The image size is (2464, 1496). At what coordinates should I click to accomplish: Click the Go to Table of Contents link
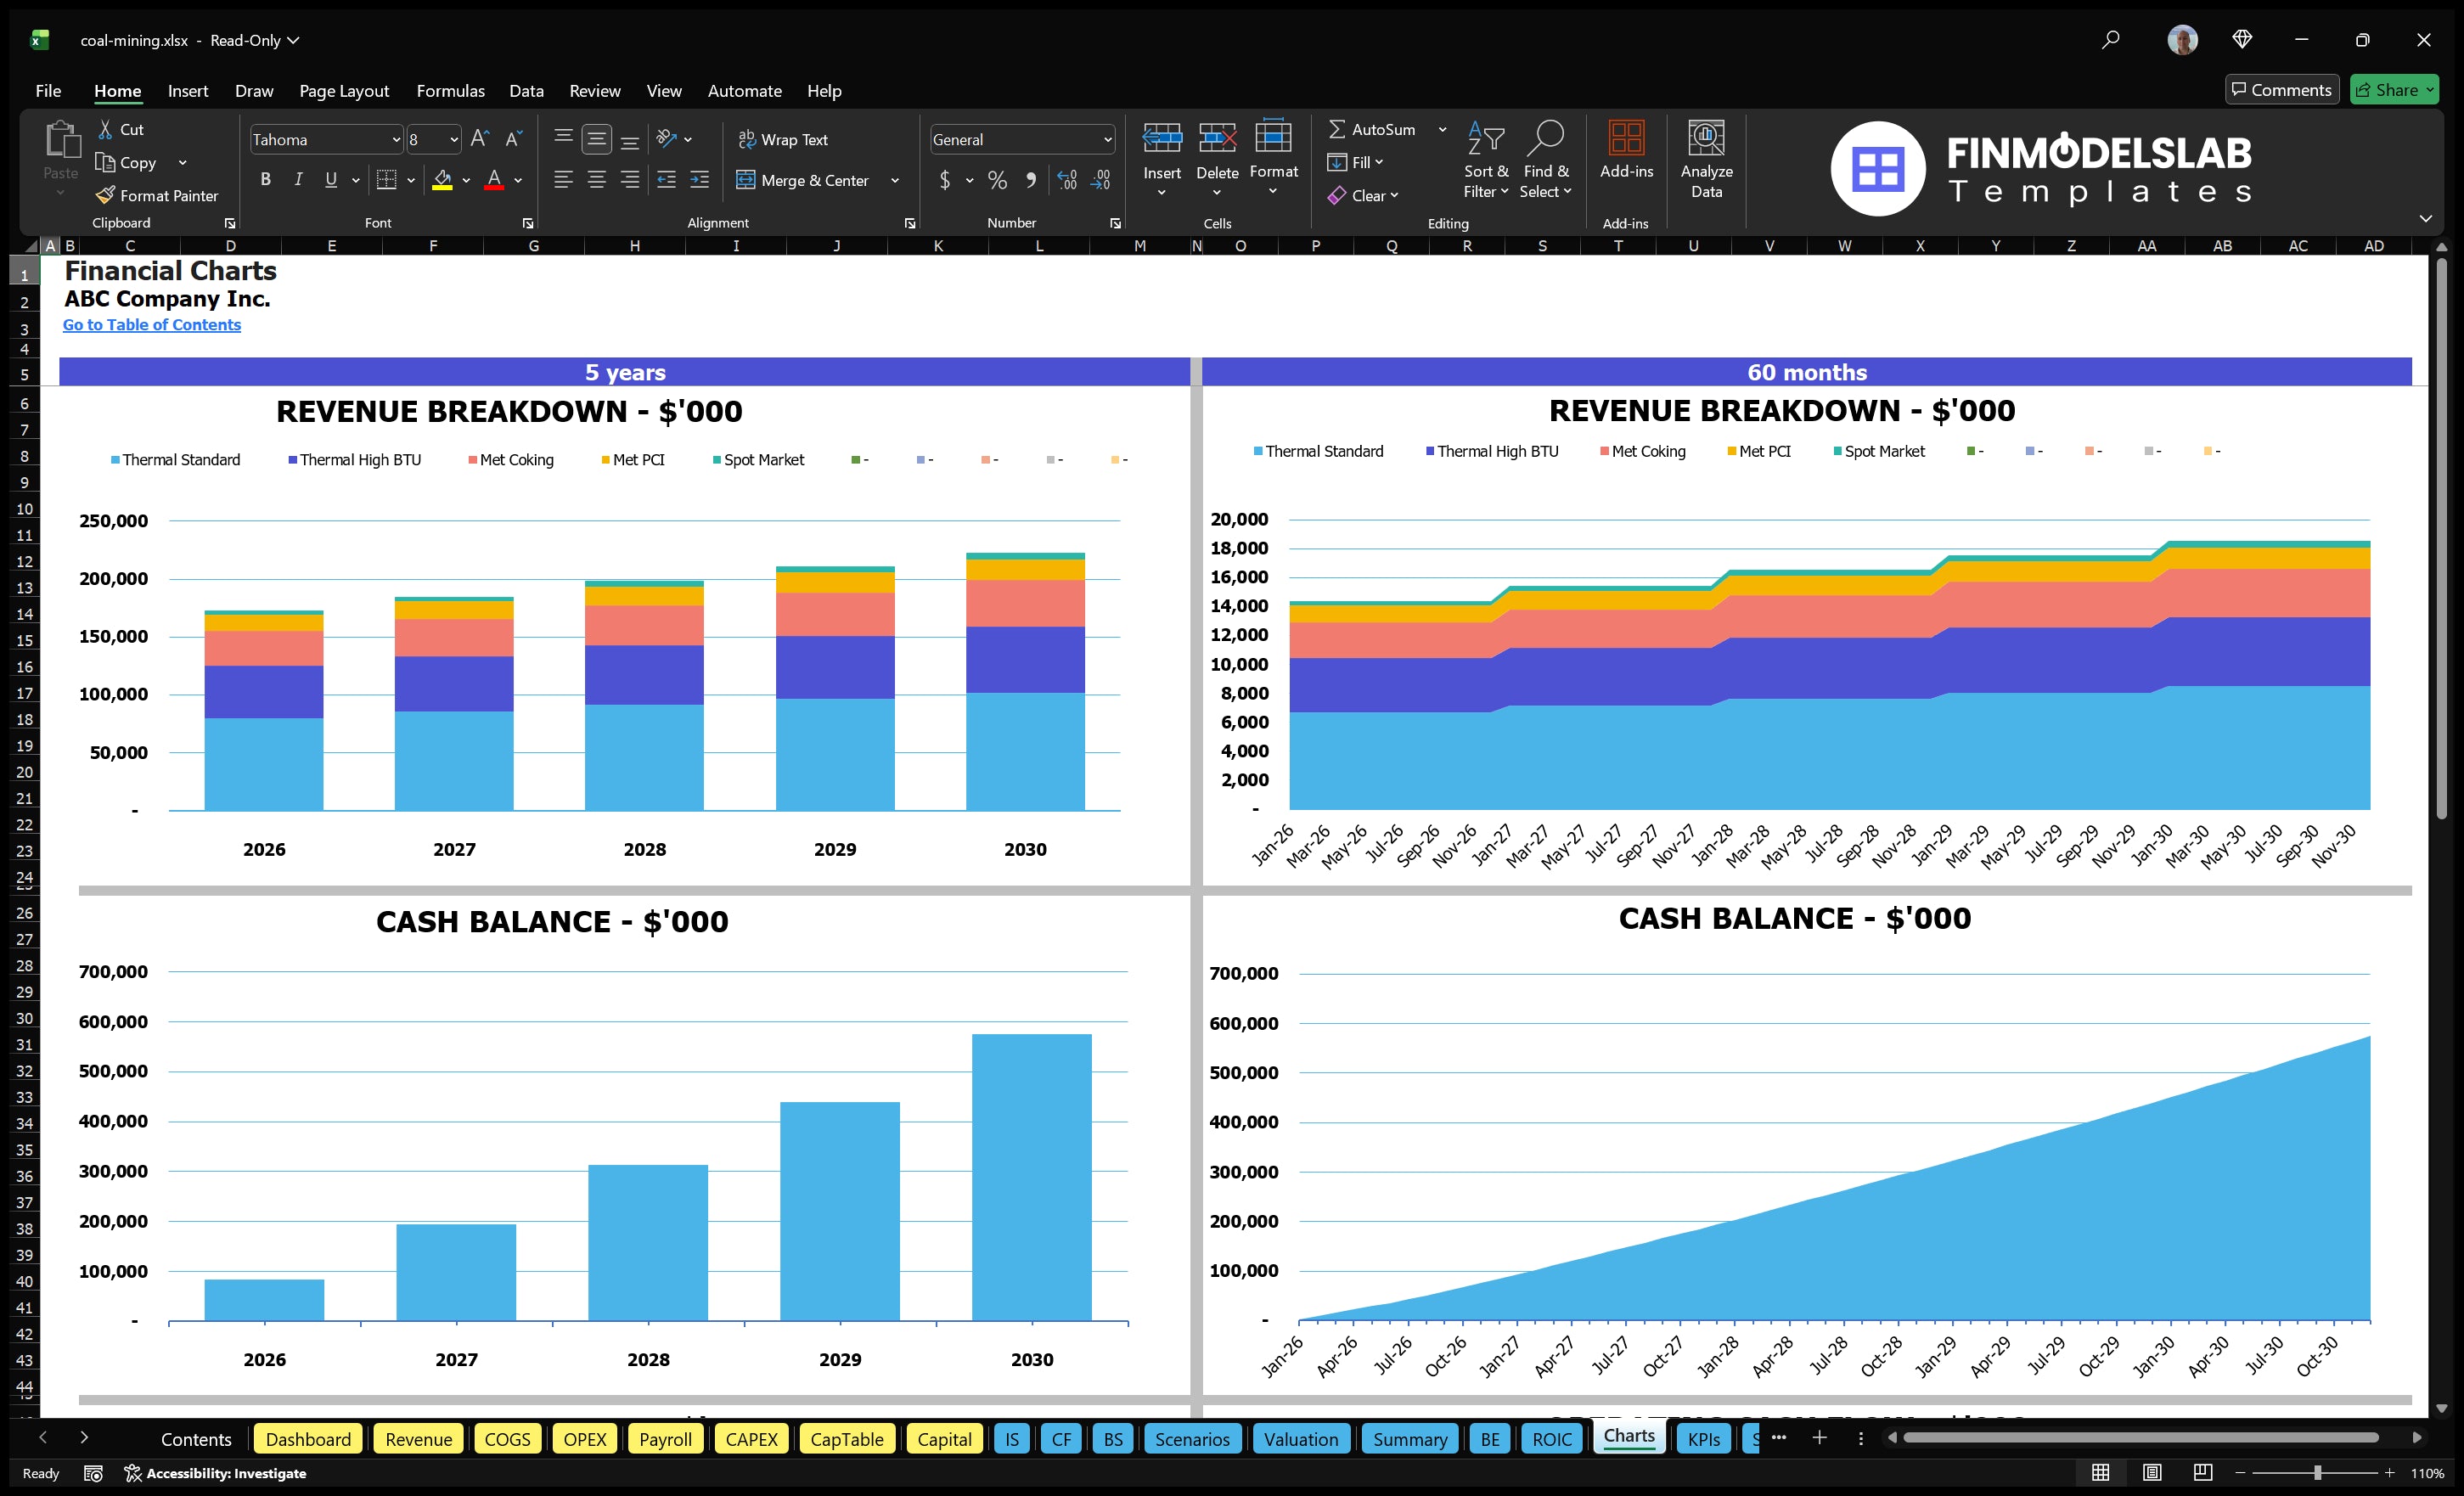(152, 324)
